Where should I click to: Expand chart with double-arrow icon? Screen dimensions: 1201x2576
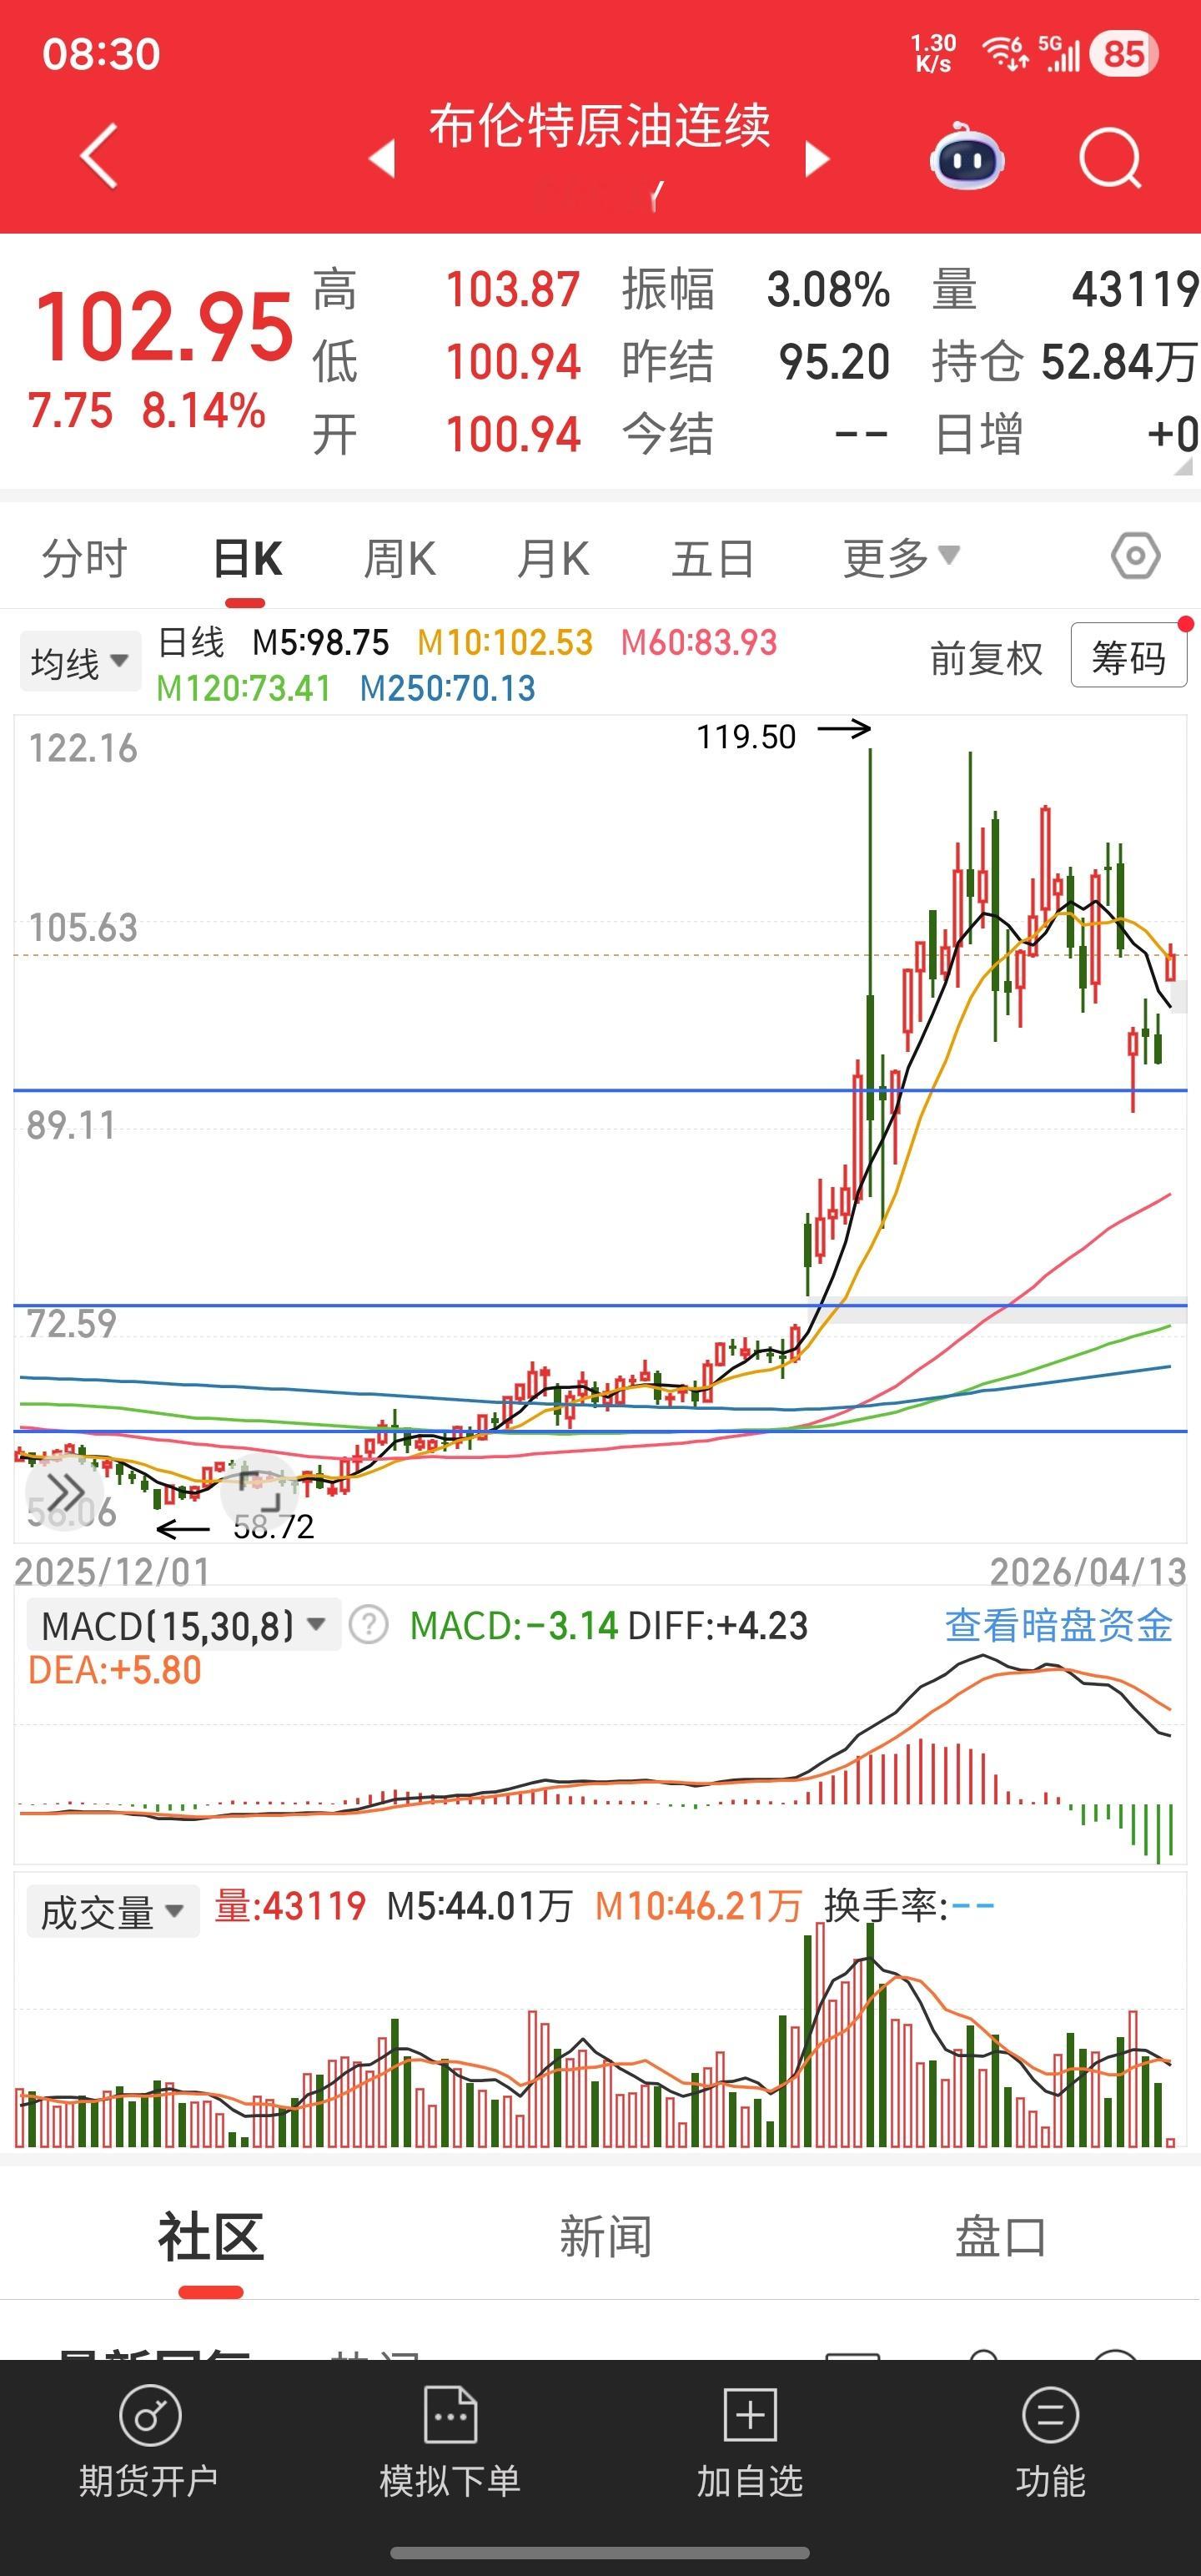[x=65, y=1493]
